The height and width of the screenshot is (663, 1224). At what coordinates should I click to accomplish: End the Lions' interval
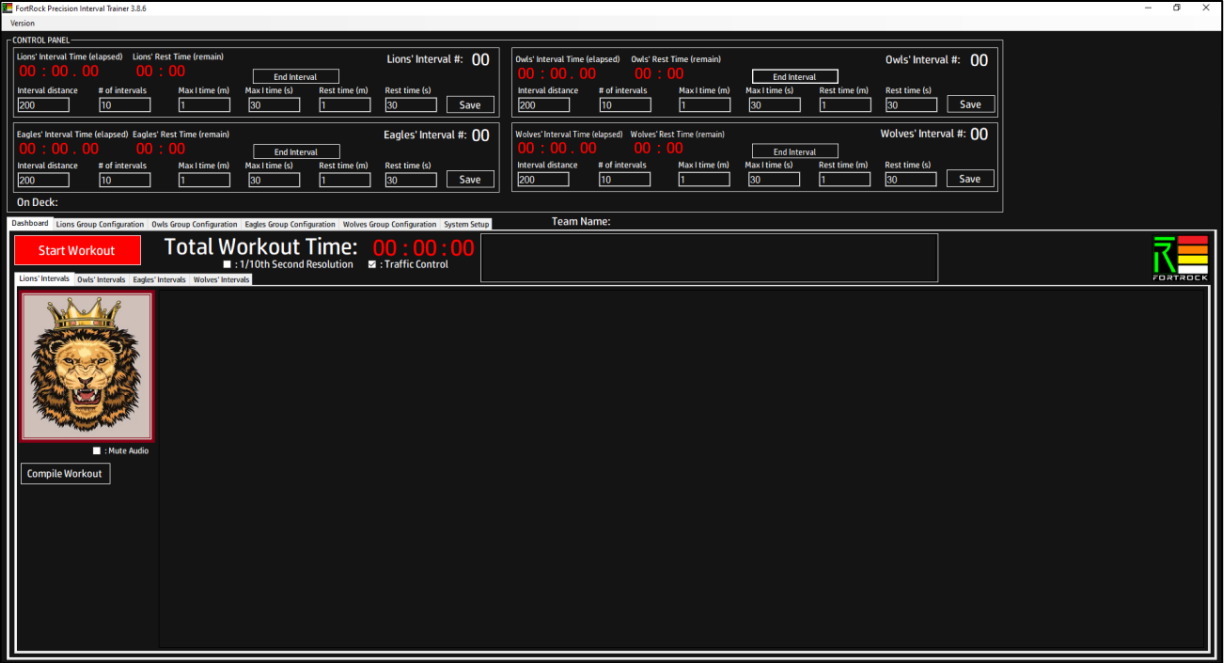(296, 77)
